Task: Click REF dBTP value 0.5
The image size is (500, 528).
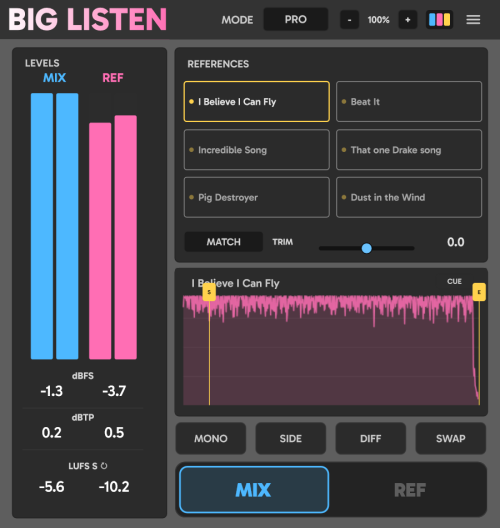Action: click(114, 433)
